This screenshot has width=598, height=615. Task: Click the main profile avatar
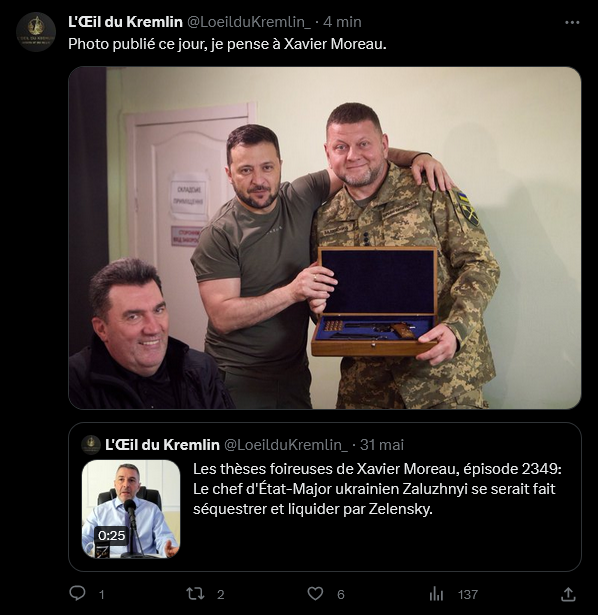coord(36,32)
